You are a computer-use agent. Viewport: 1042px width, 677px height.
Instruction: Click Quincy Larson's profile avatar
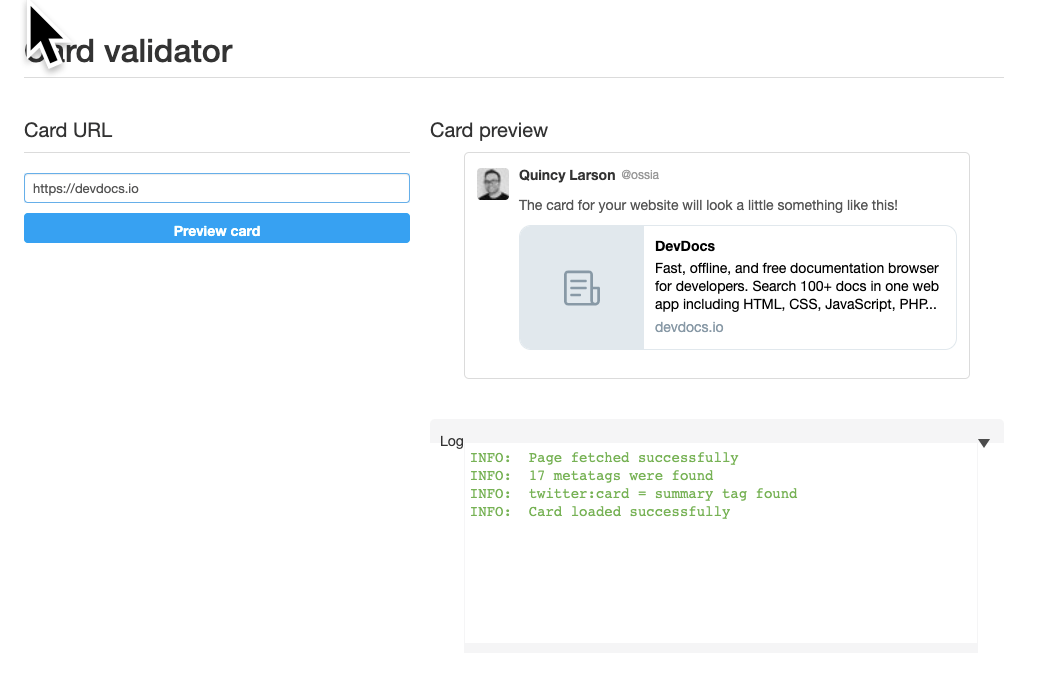click(x=493, y=184)
